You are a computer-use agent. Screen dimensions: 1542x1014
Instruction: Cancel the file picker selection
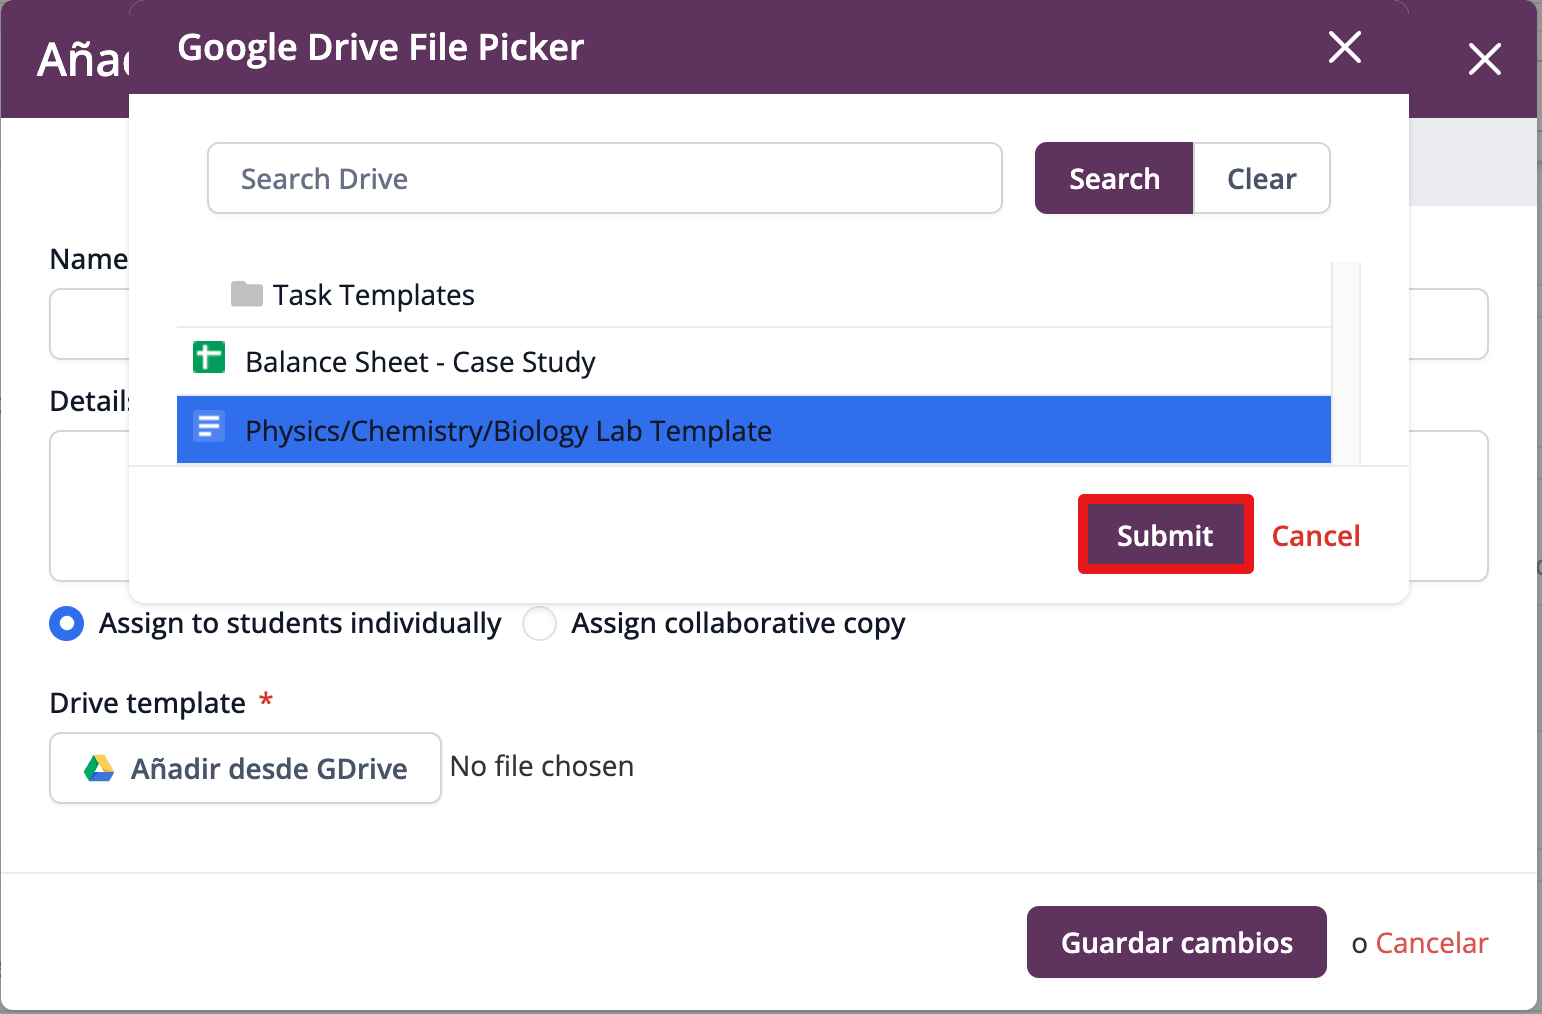[x=1315, y=536]
